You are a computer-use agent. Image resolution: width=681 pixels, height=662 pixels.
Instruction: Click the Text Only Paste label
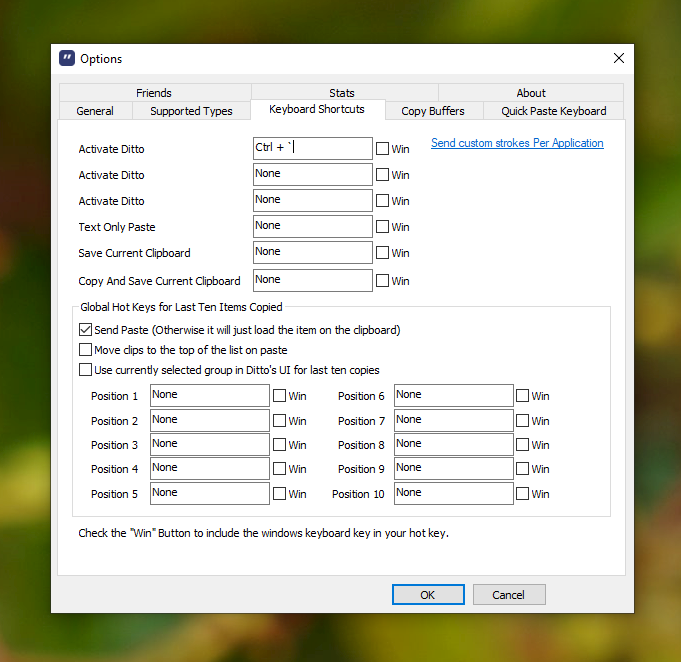point(117,227)
